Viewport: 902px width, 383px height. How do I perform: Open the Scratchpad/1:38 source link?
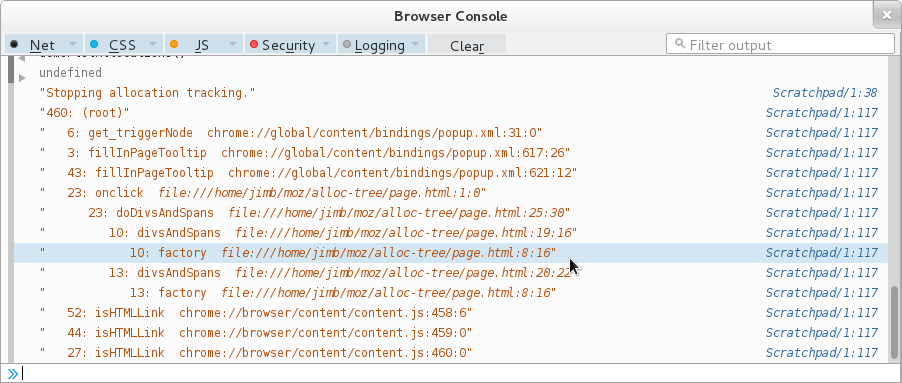[825, 93]
